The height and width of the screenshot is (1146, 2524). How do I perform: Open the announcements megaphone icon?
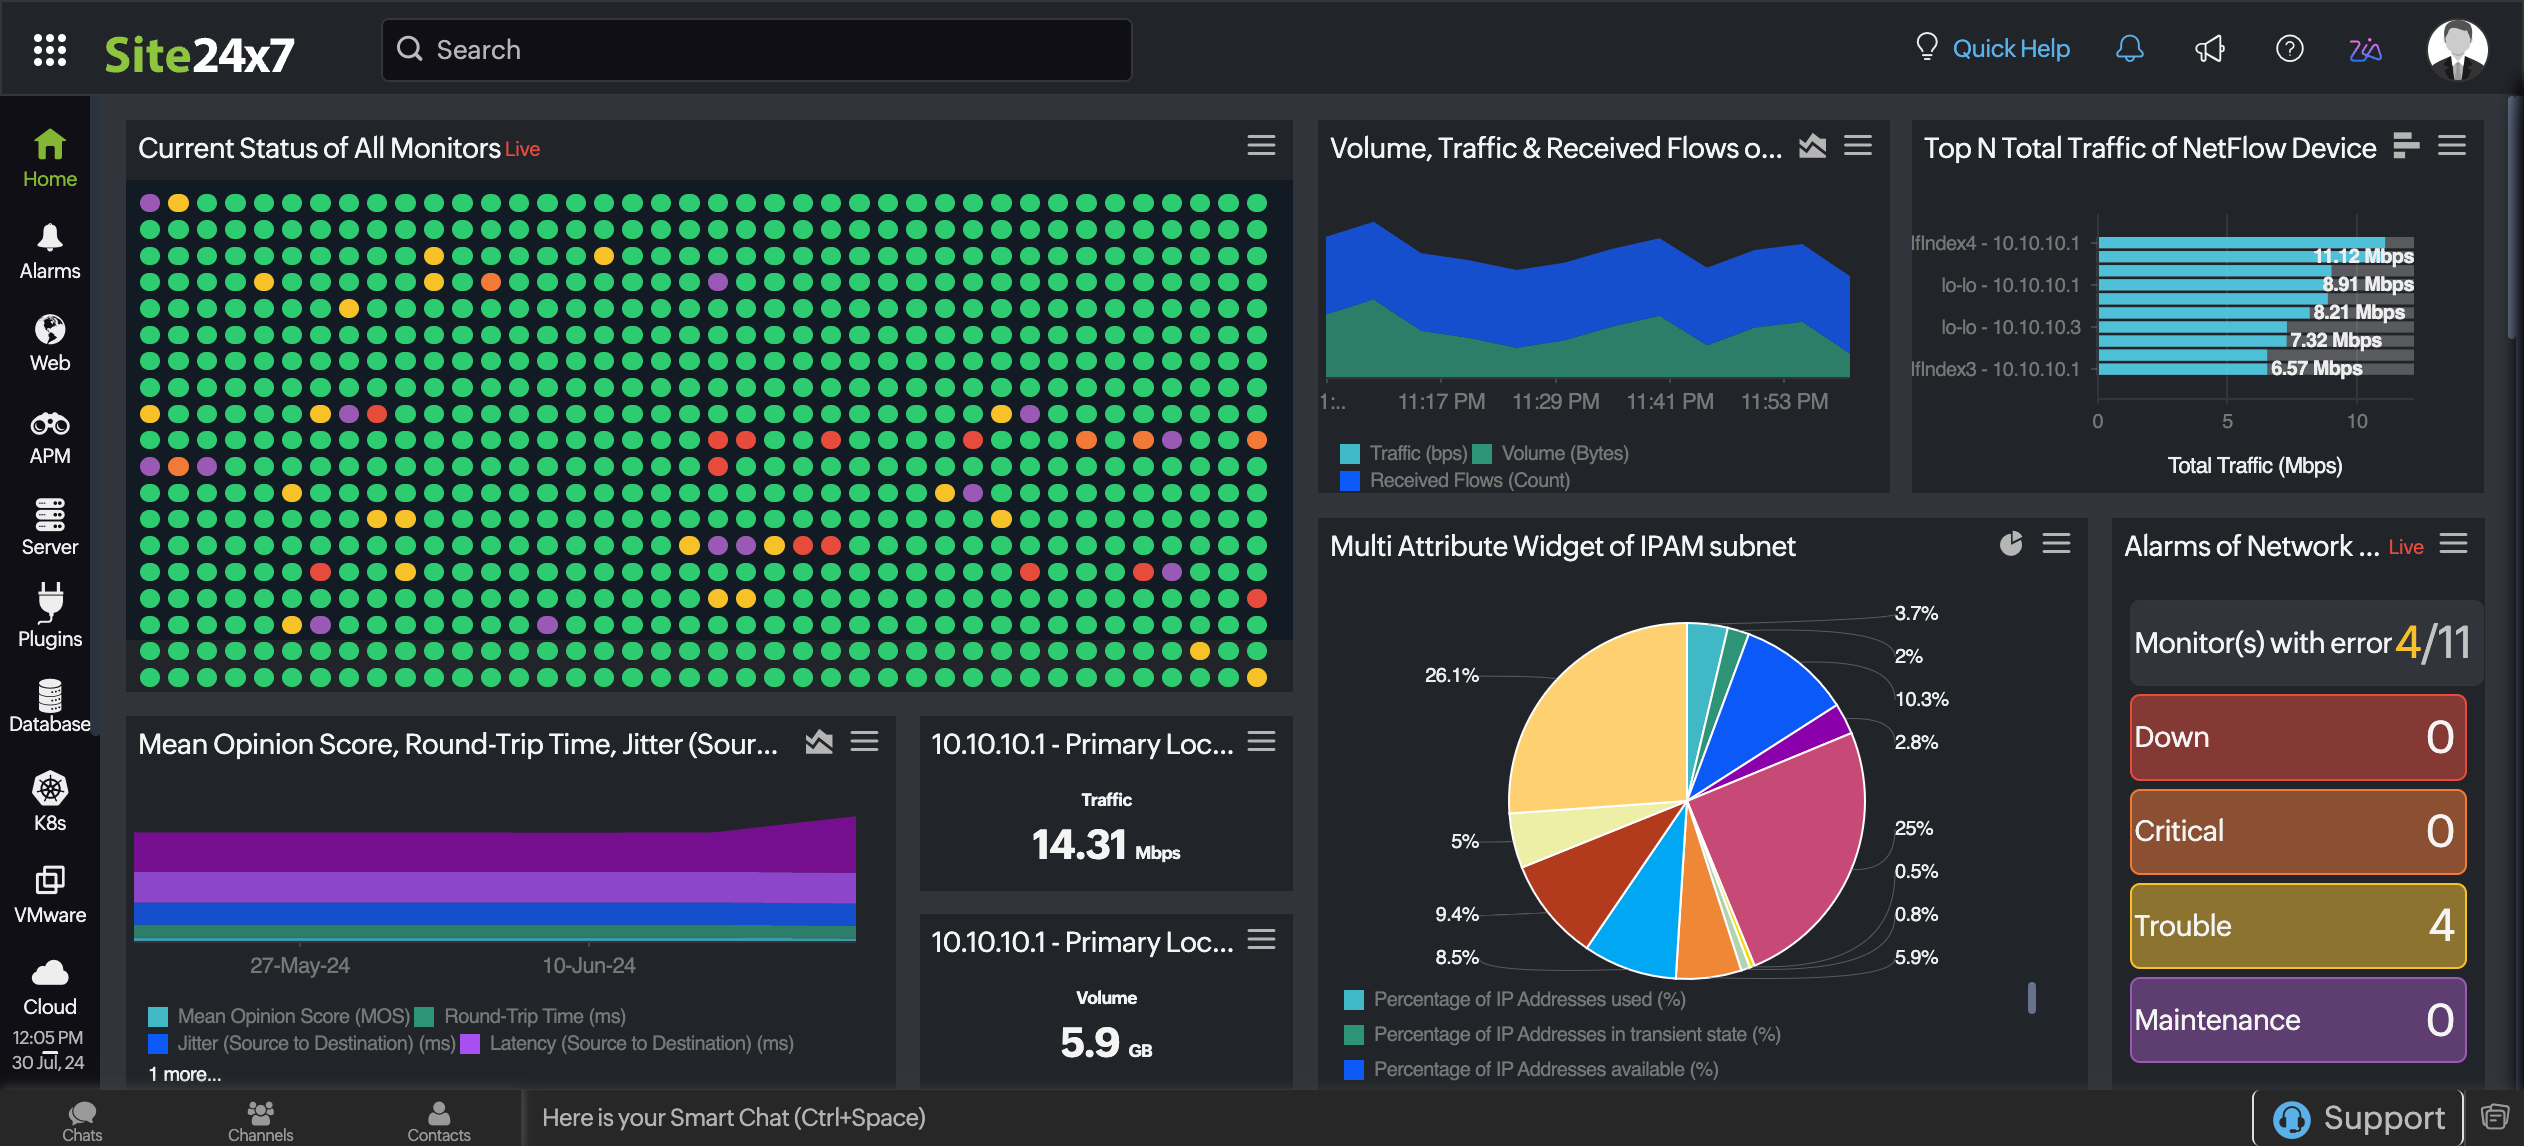point(2209,49)
